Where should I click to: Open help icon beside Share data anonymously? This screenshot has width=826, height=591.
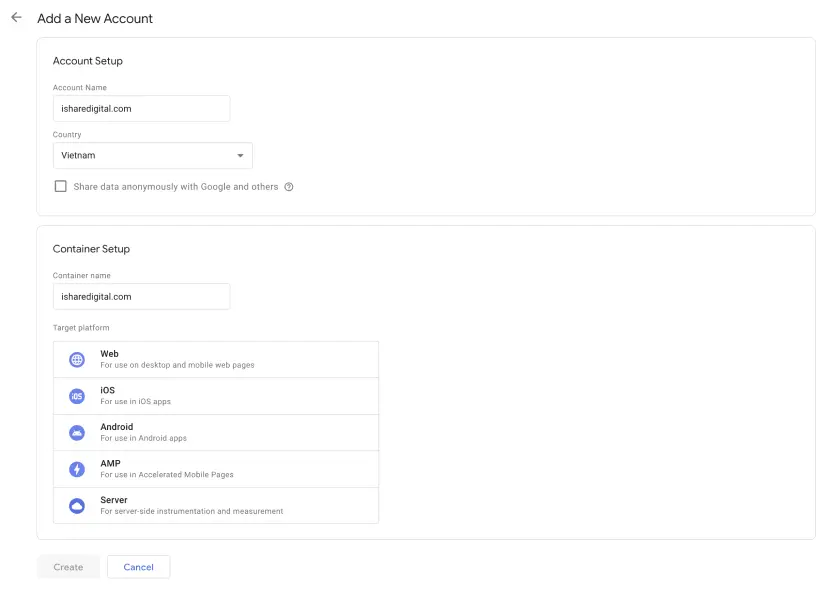[289, 186]
